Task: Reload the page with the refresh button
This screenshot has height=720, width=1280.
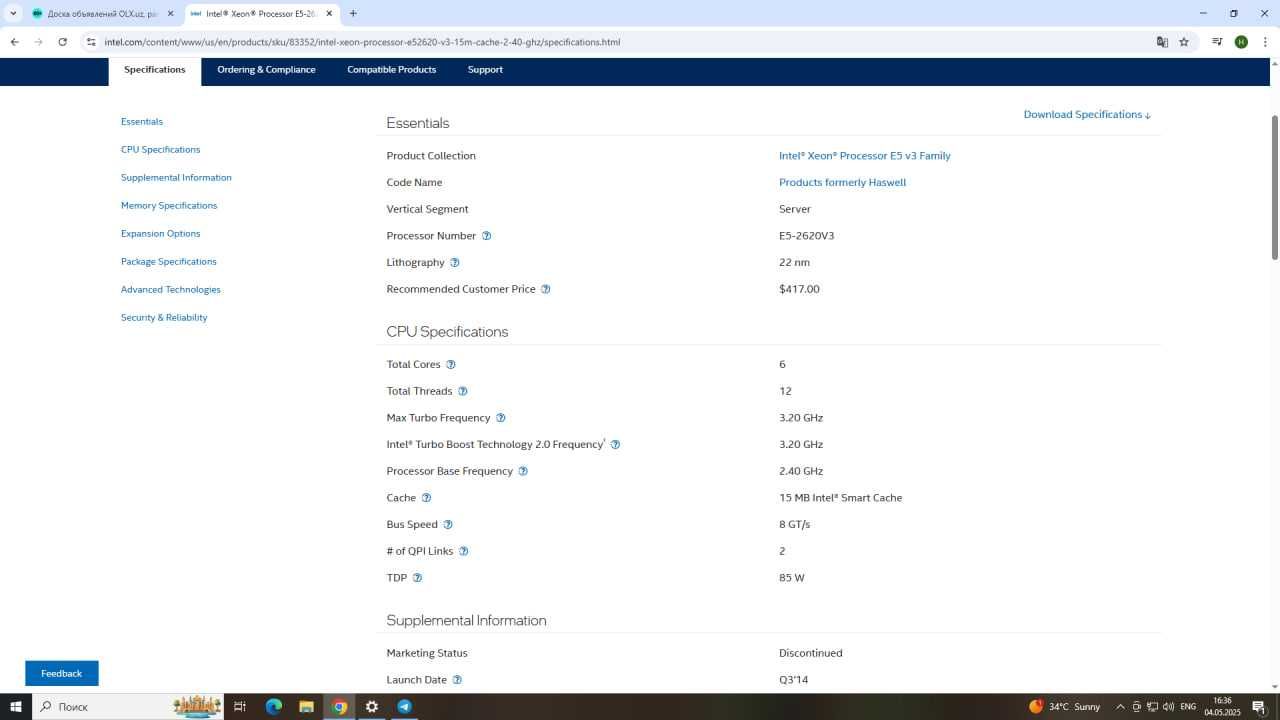Action: coord(62,42)
